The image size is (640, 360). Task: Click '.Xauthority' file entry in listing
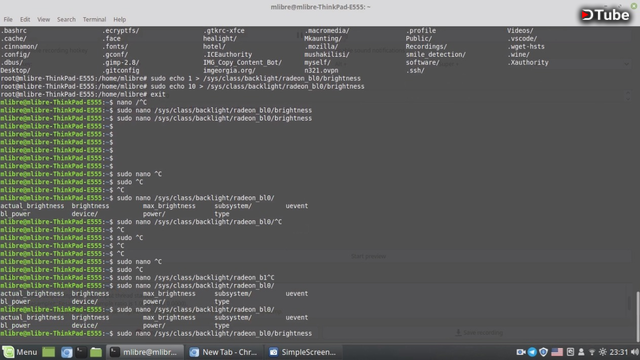(528, 62)
